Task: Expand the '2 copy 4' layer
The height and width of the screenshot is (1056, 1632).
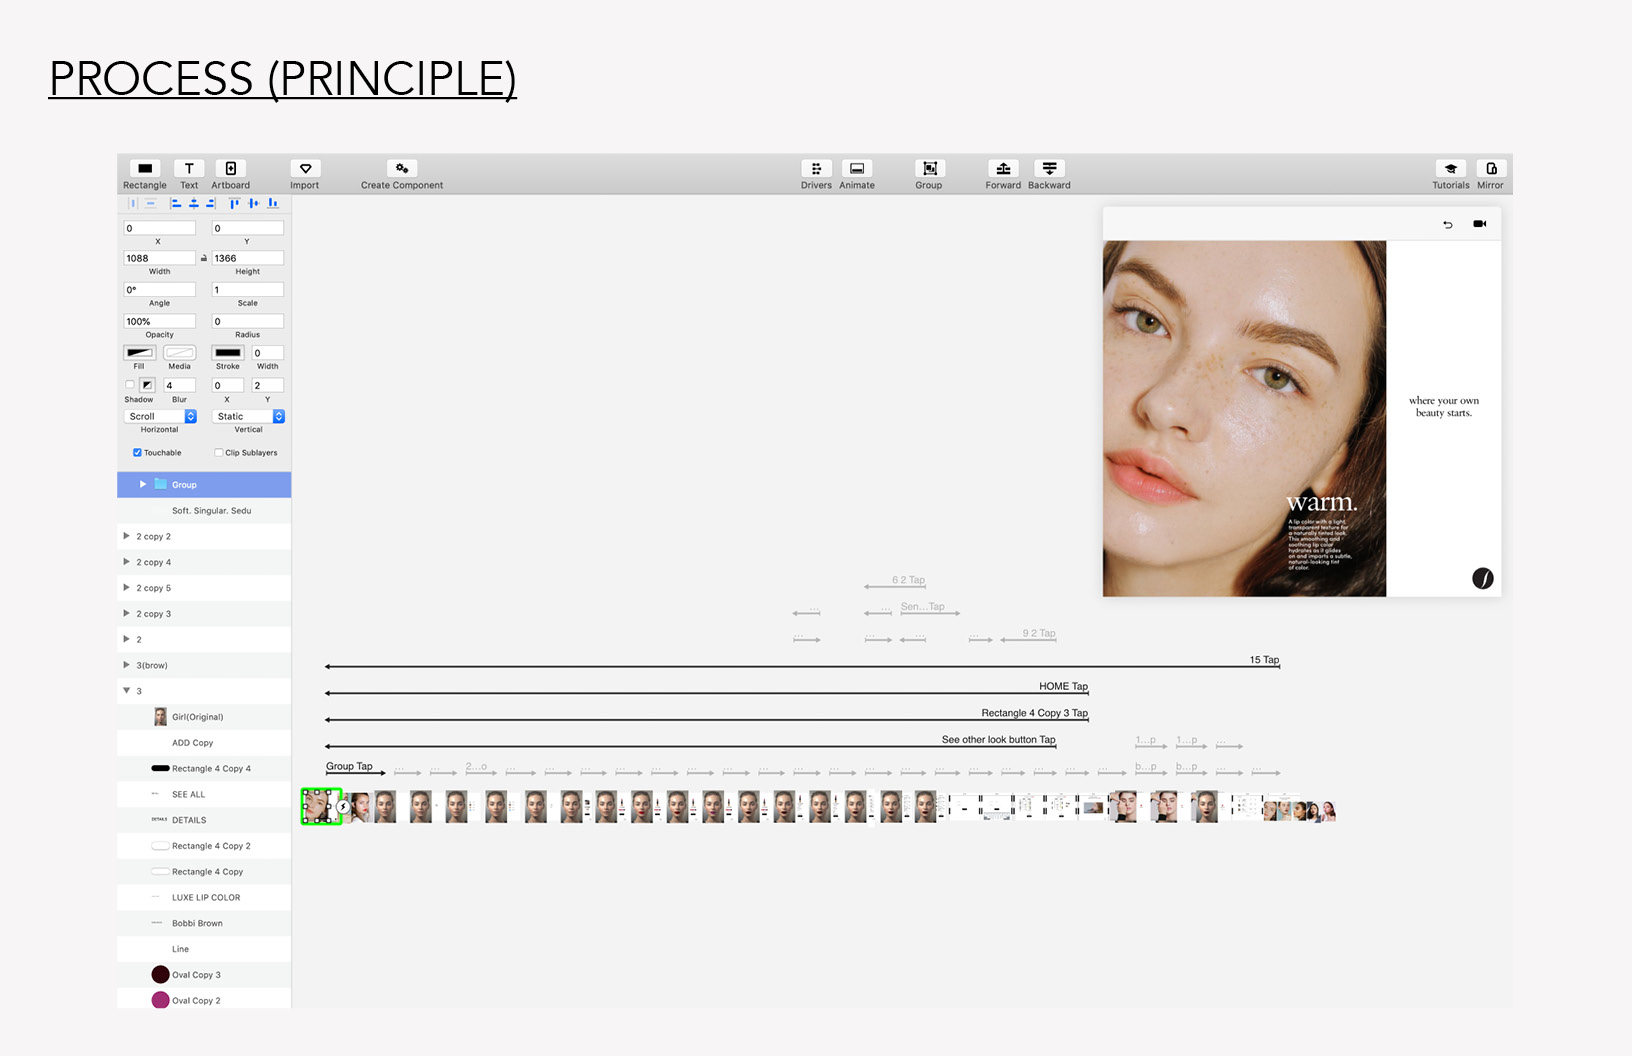Action: 126,562
